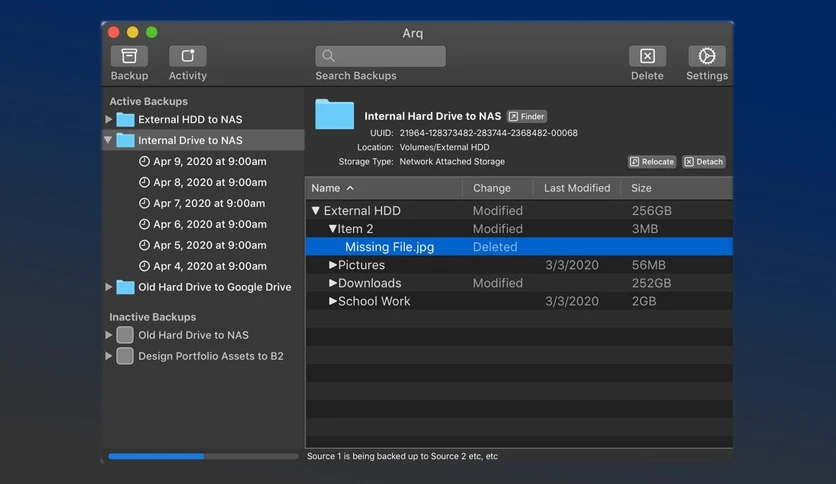Expand Old Hard Drive to Google Drive
836x484 pixels.
(109, 287)
